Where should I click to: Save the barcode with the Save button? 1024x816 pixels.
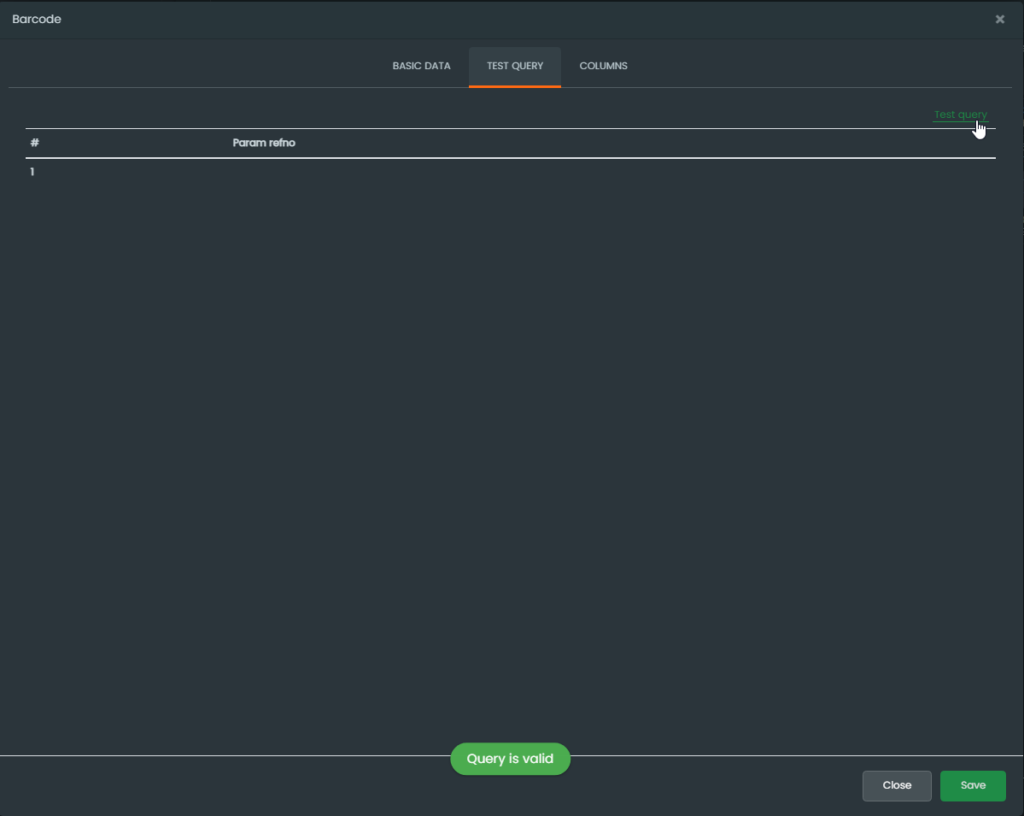[972, 785]
